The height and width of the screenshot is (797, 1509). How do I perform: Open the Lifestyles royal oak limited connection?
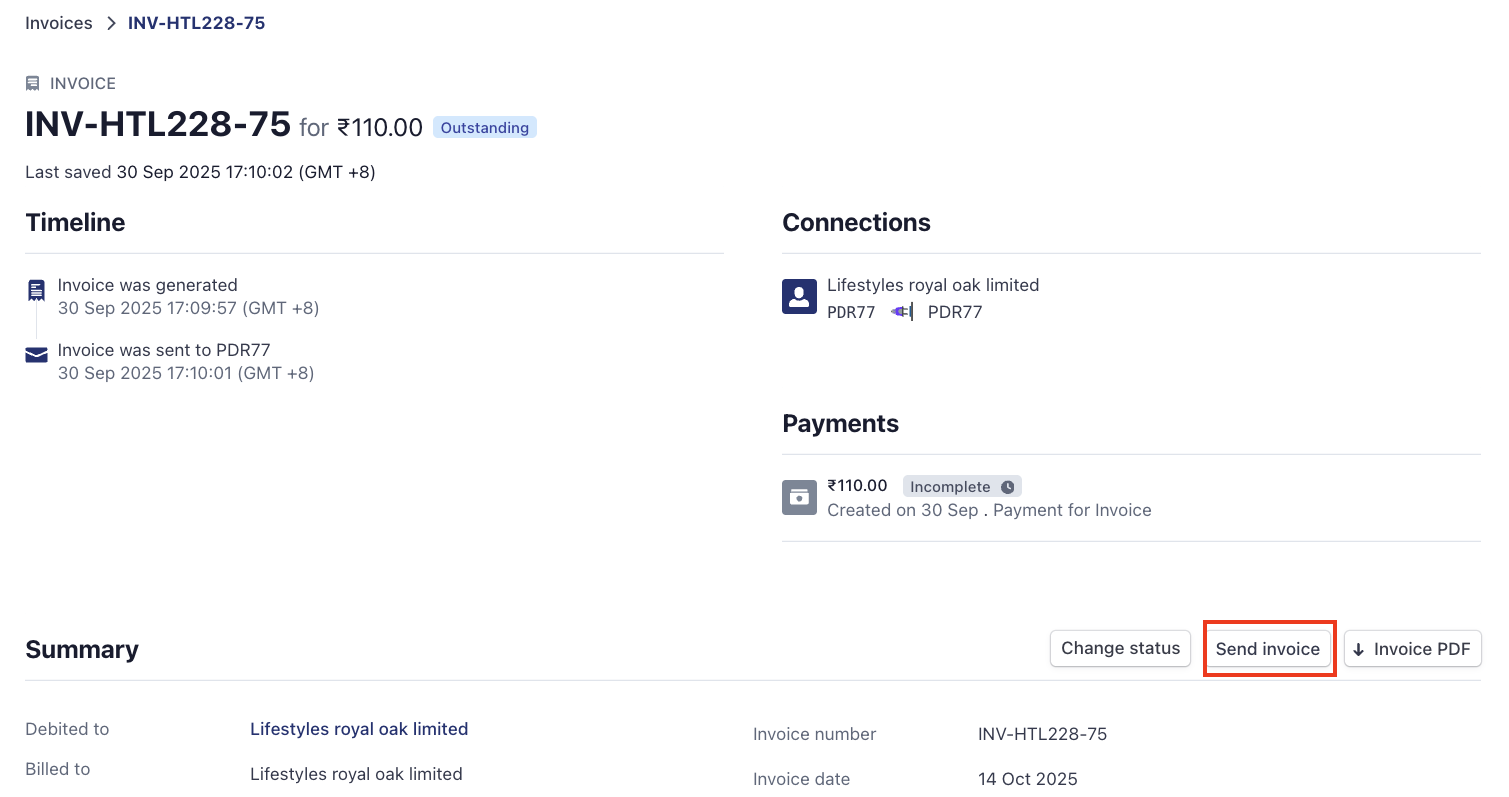(x=932, y=285)
